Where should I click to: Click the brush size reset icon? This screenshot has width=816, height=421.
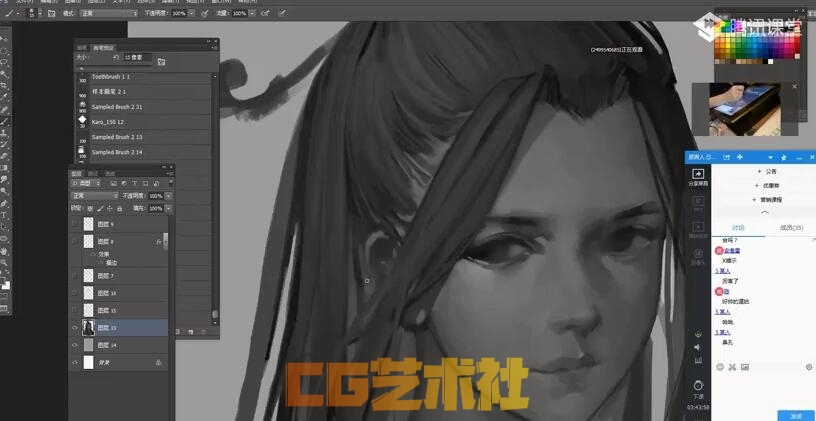pos(116,57)
